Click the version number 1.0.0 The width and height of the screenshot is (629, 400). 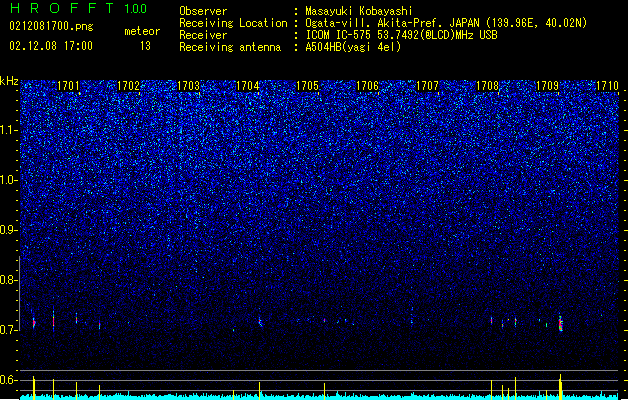click(135, 9)
